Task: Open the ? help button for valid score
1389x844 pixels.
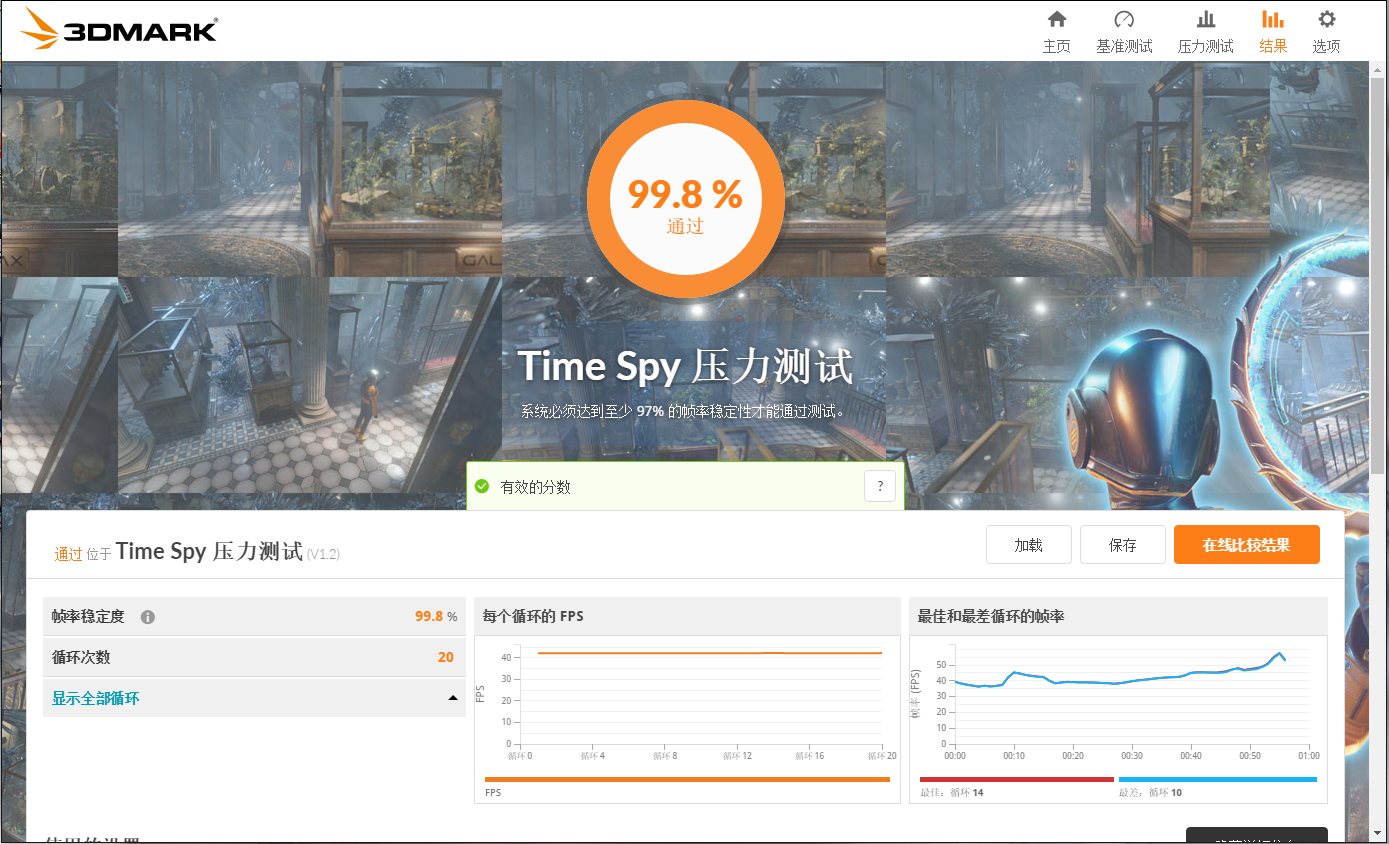Action: point(880,487)
